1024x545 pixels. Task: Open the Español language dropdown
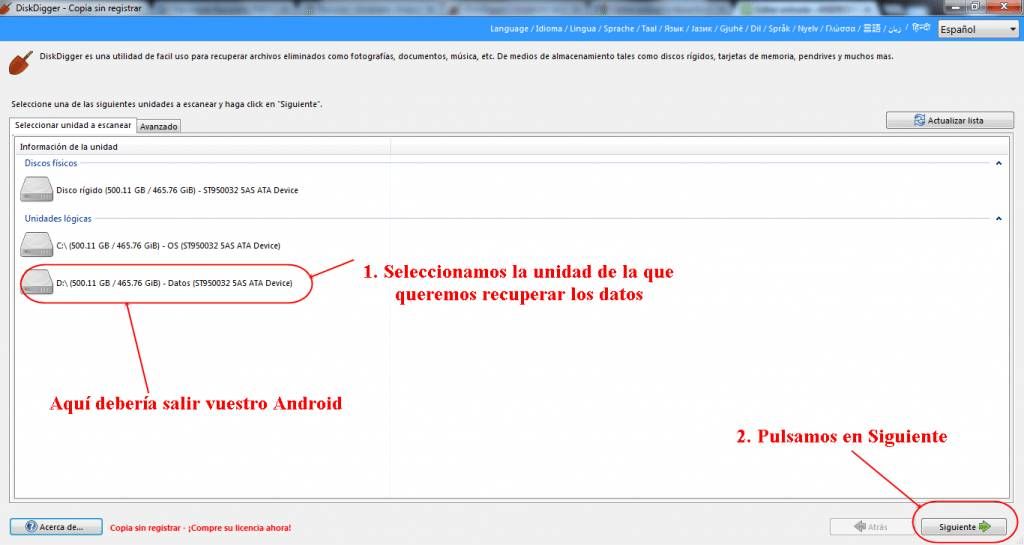[978, 29]
